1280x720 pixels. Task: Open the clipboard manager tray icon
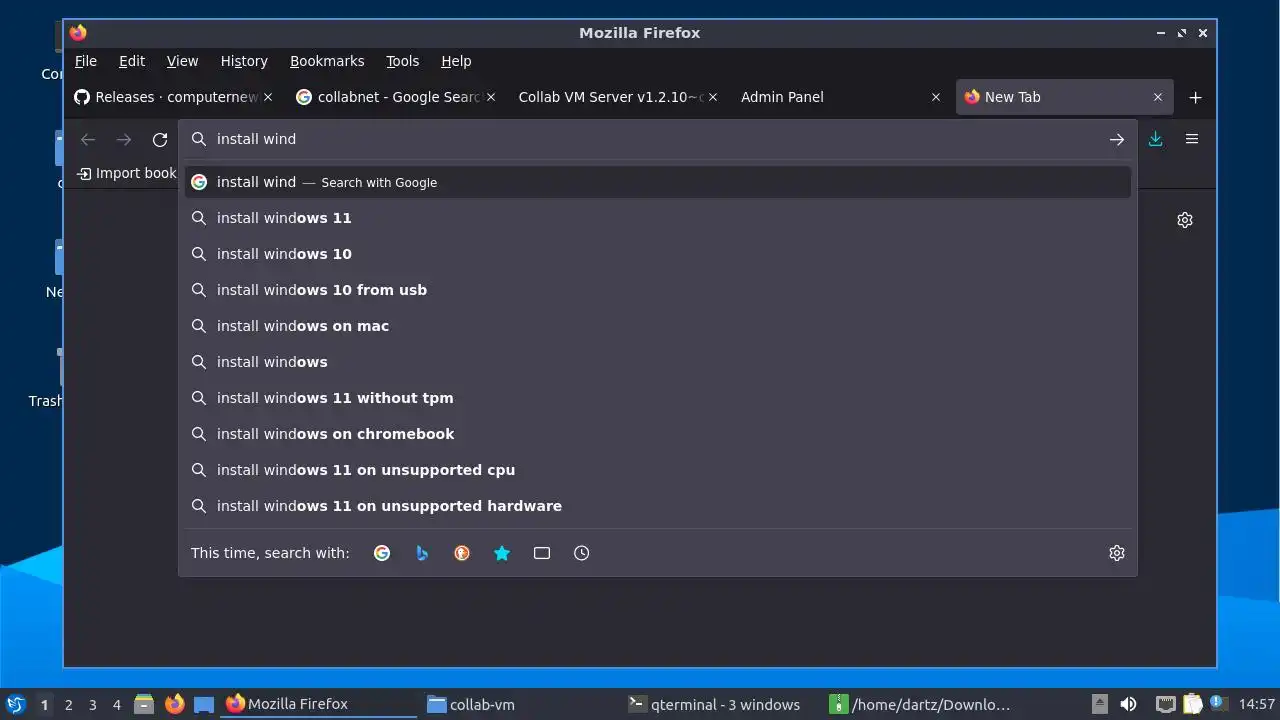(x=1192, y=704)
